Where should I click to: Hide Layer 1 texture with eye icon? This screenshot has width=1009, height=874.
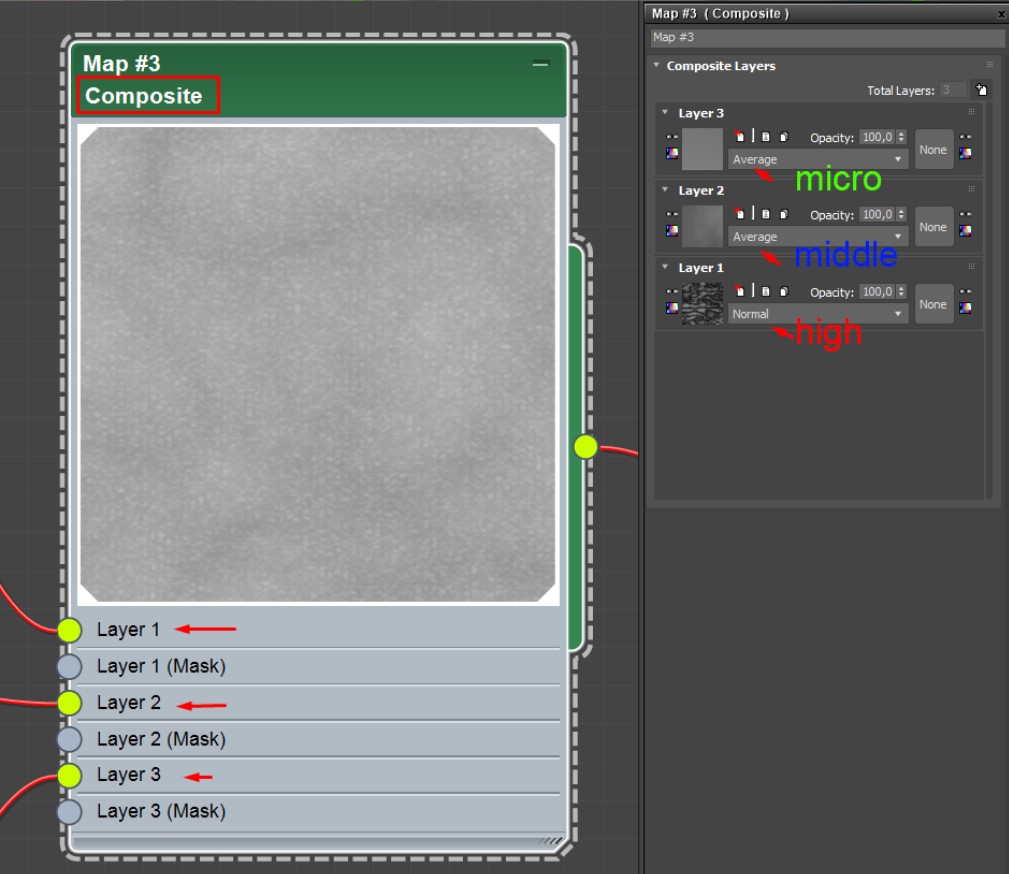click(672, 291)
